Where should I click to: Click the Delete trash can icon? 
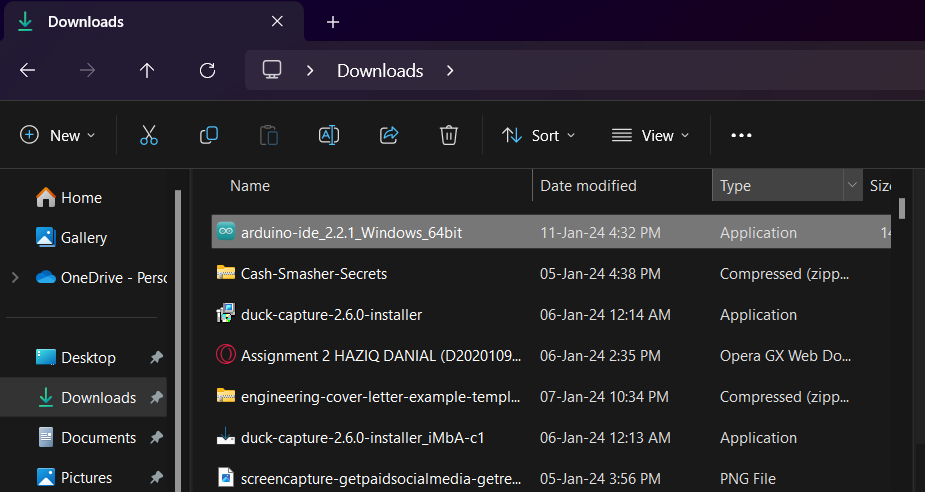tap(449, 135)
